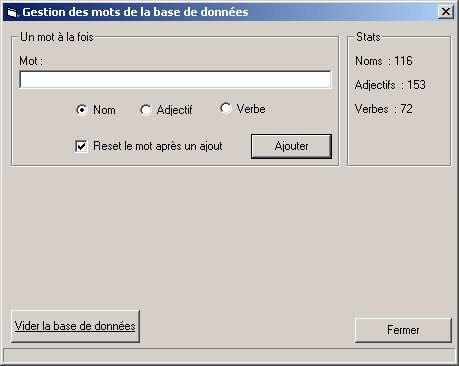Click inside the Mot text field
The height and width of the screenshot is (366, 459).
(x=175, y=79)
